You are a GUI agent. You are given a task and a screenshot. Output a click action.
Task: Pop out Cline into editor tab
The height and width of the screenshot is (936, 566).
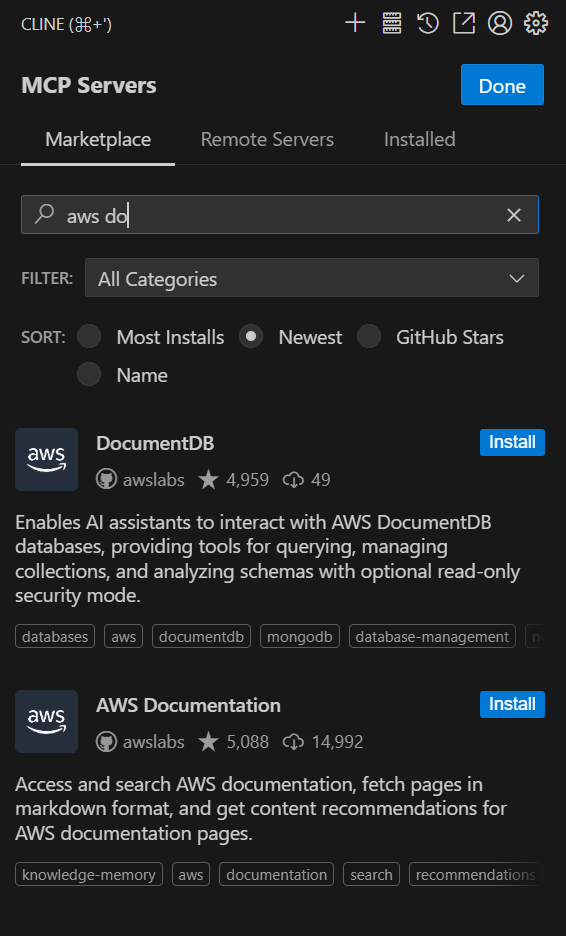pos(464,24)
